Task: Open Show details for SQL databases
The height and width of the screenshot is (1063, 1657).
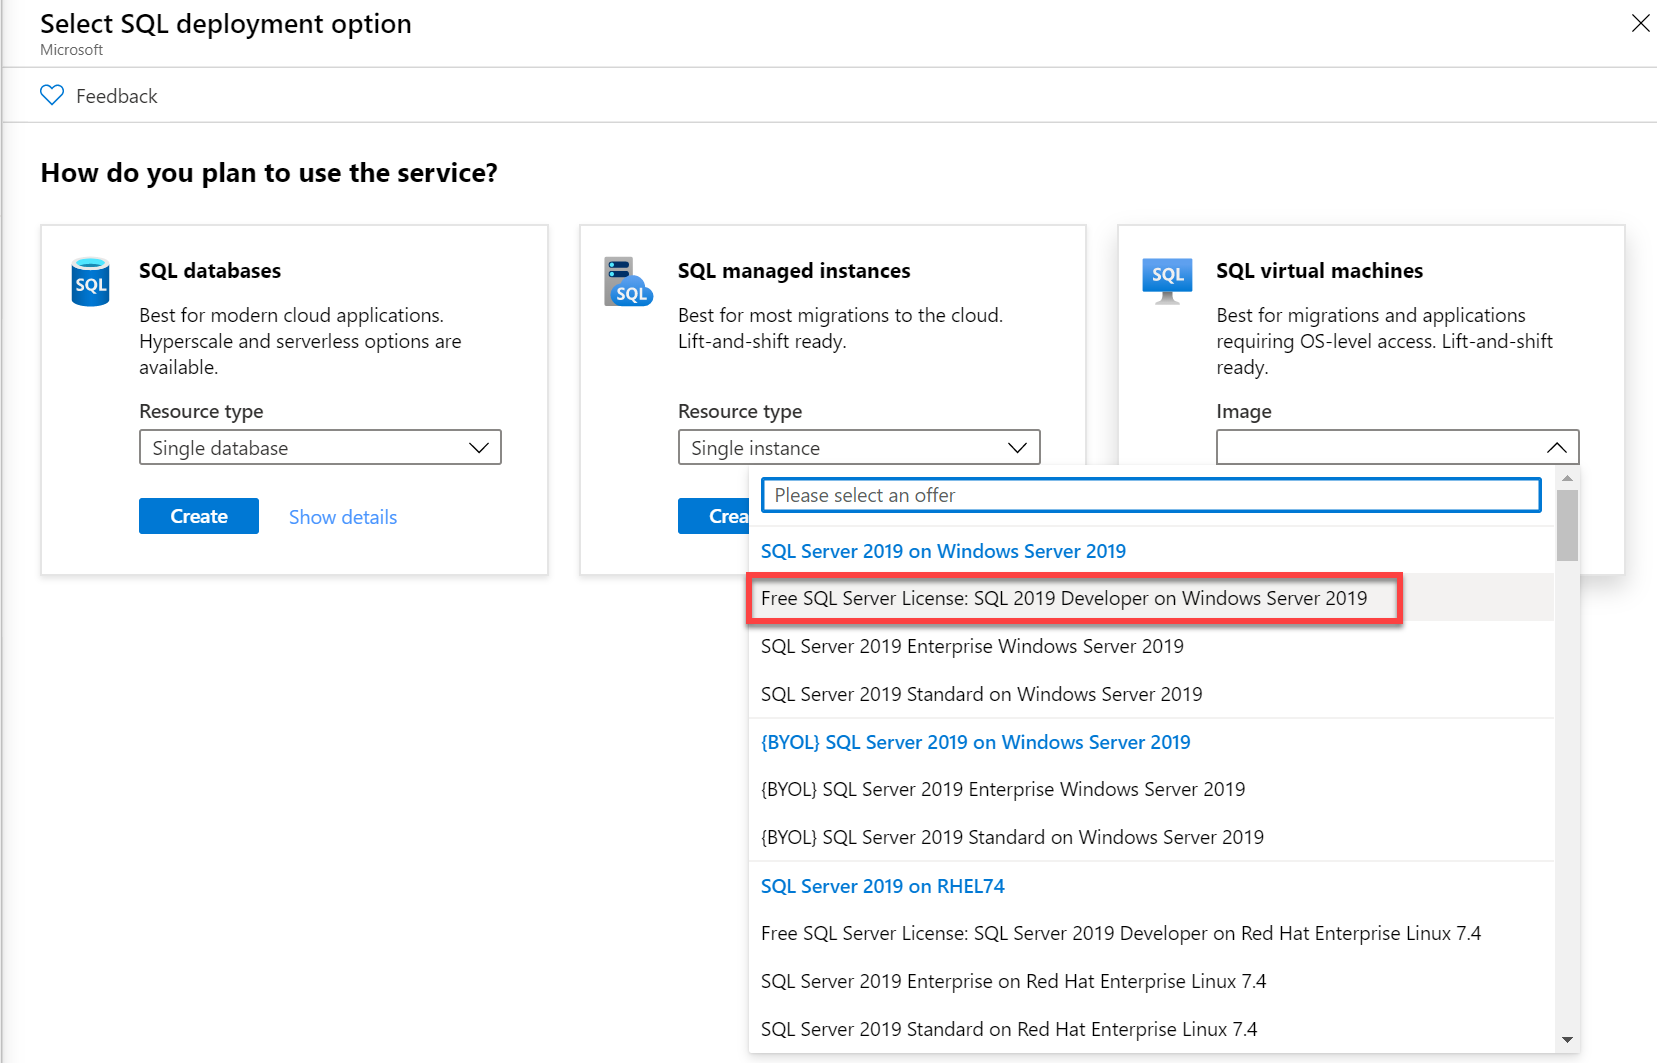Action: [343, 517]
